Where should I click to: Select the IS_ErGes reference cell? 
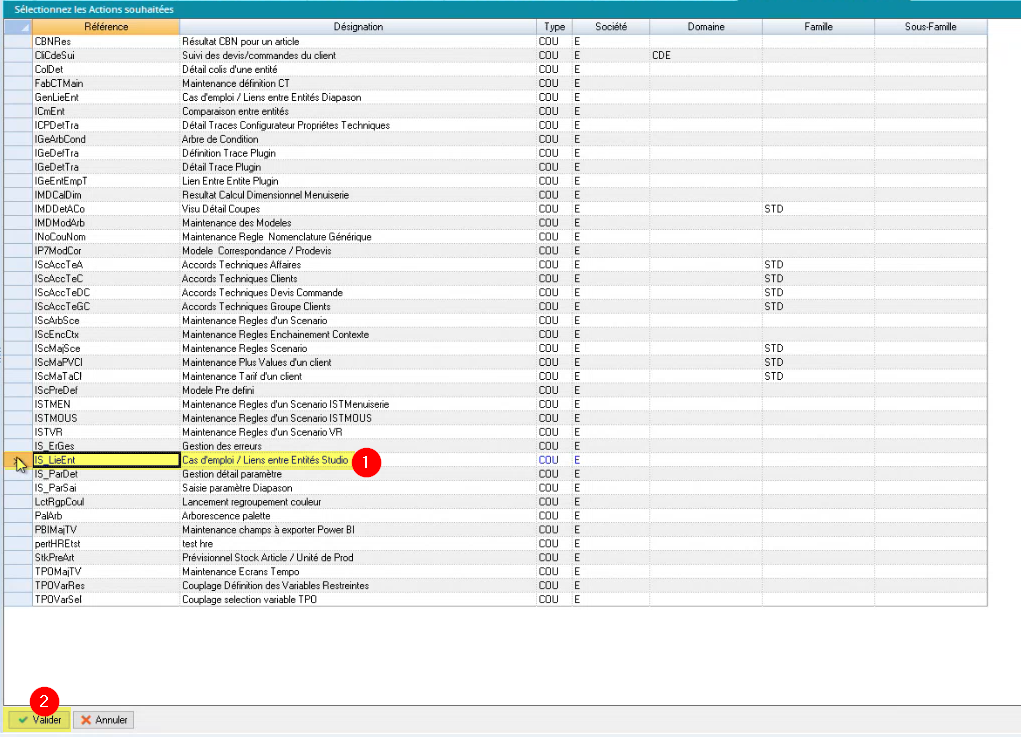coord(105,446)
